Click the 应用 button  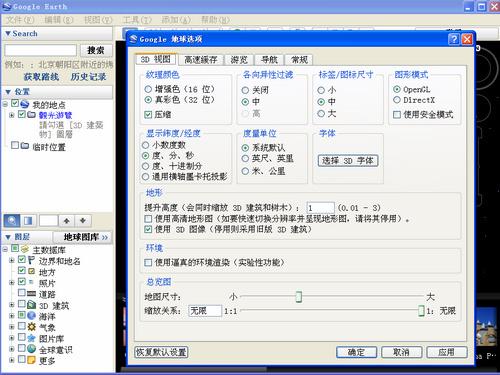(447, 352)
